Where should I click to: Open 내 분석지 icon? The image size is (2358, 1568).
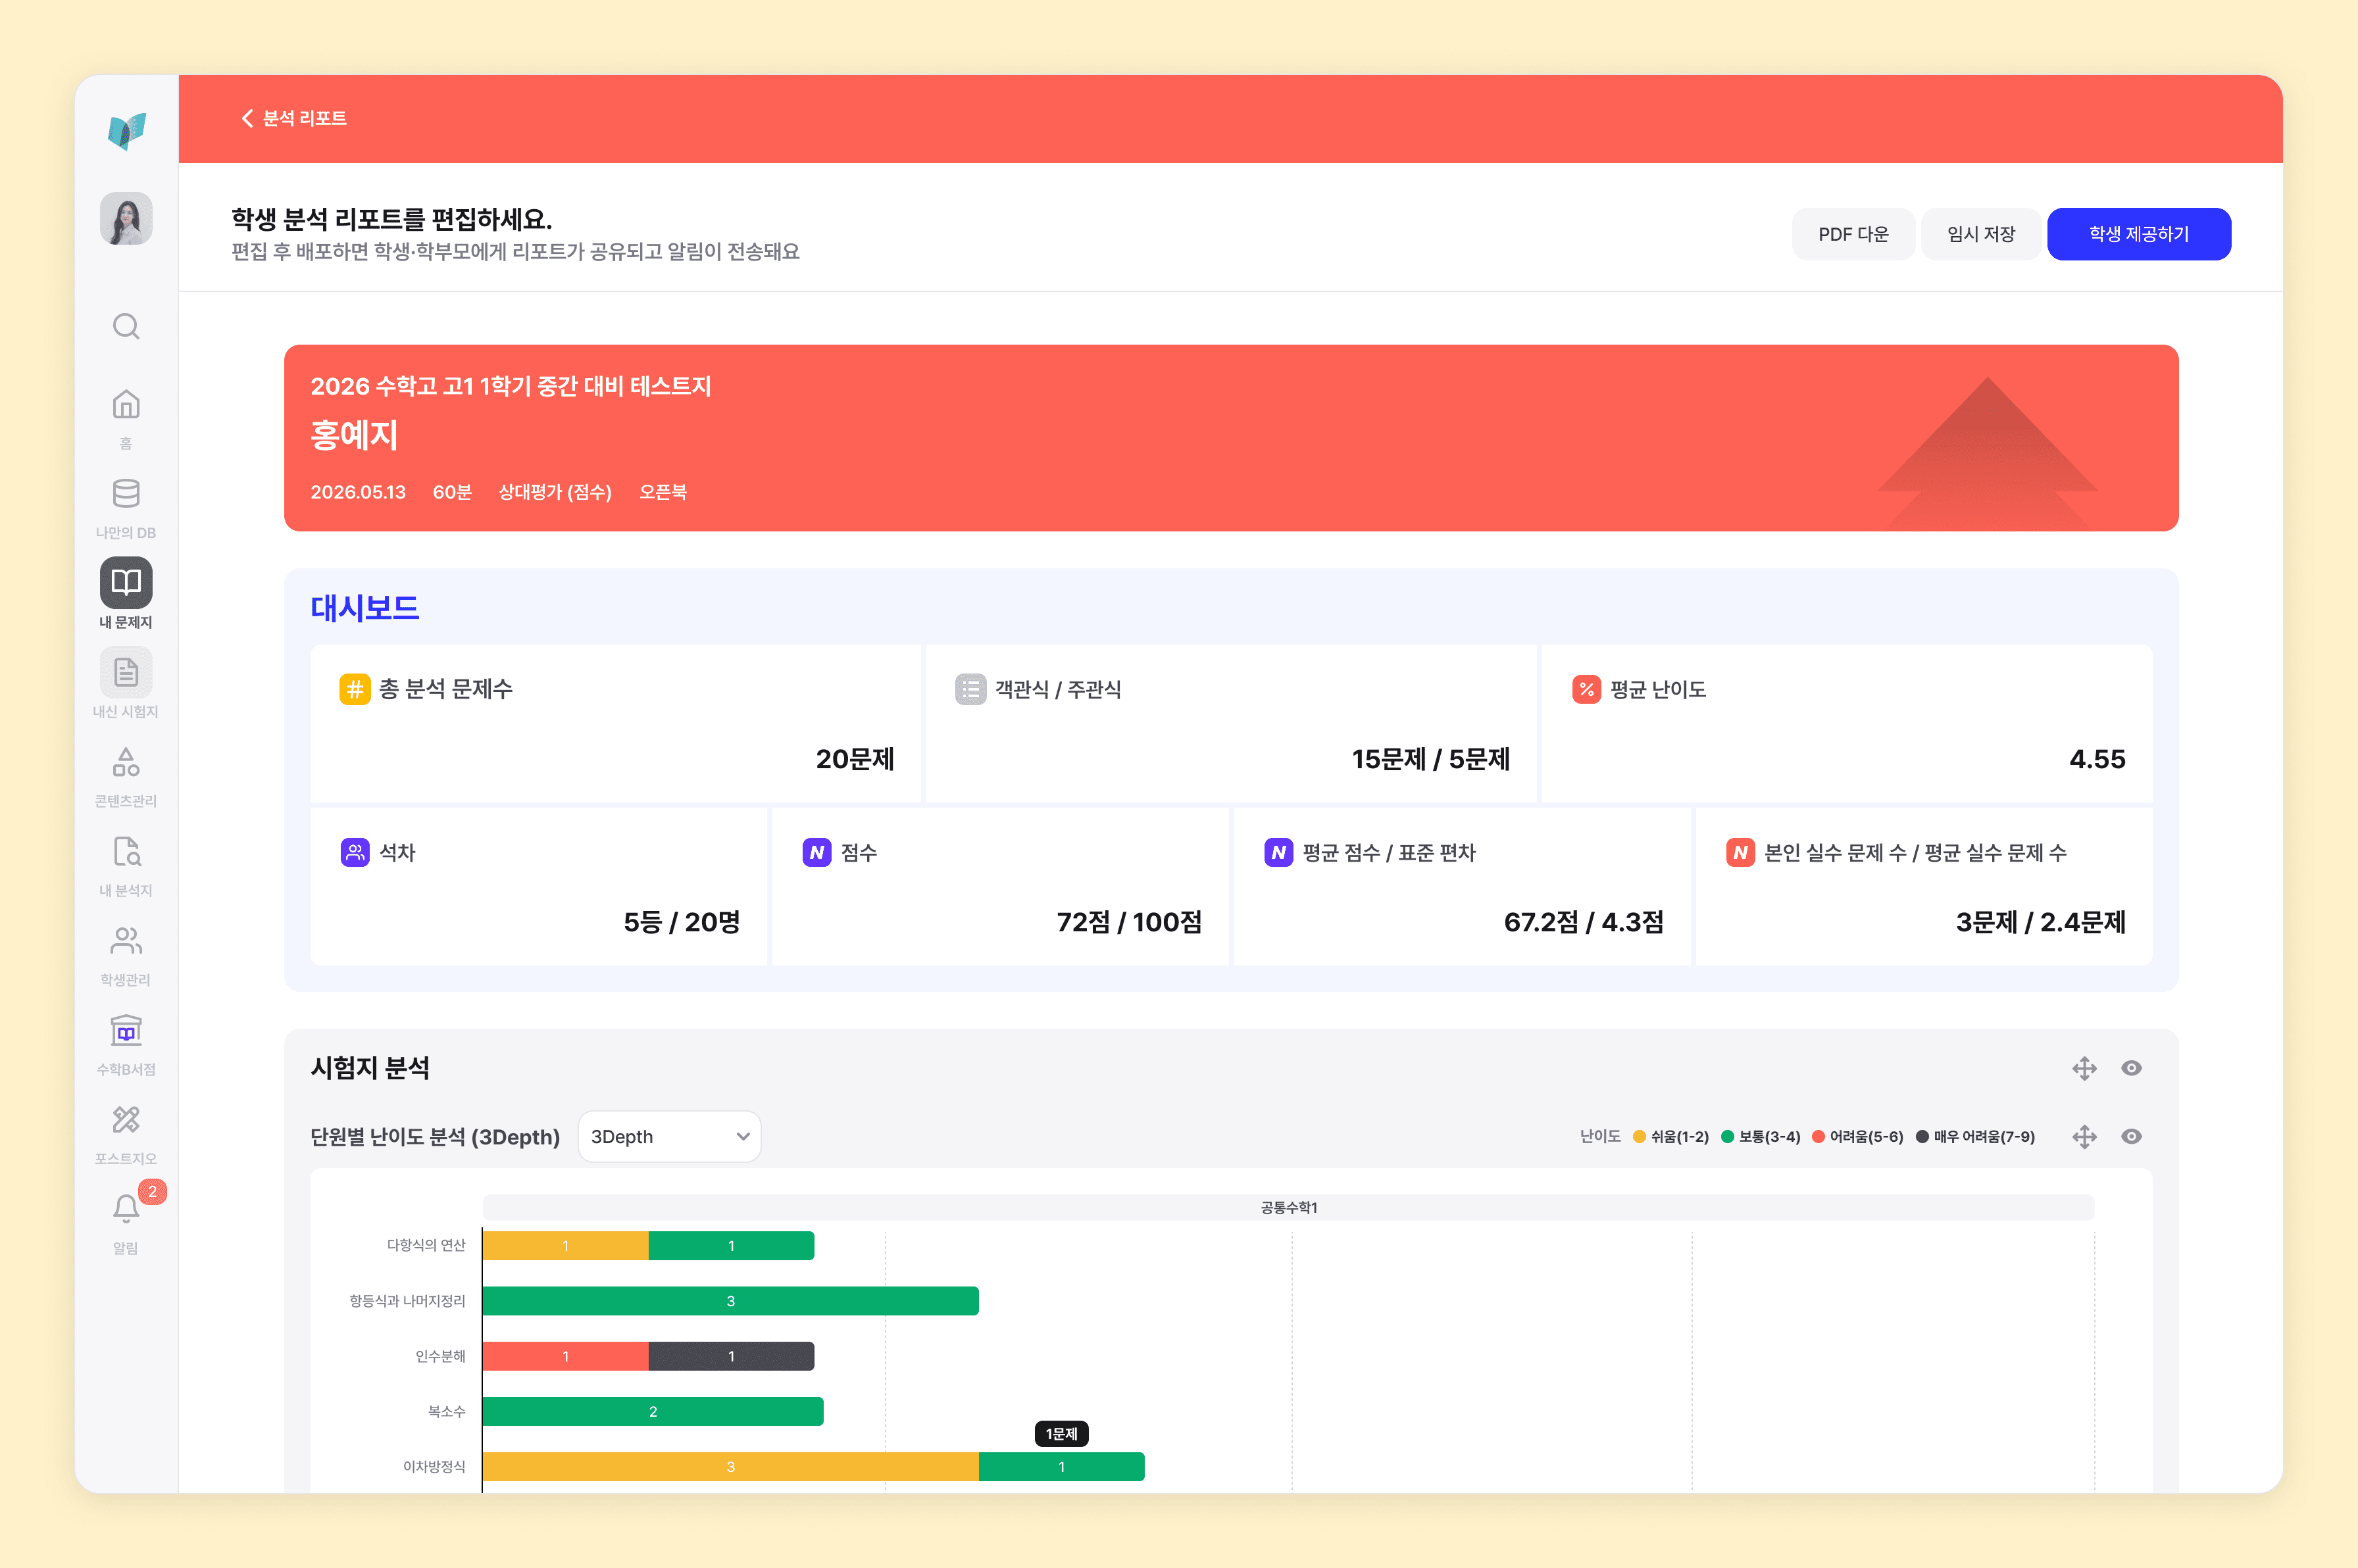tap(126, 851)
